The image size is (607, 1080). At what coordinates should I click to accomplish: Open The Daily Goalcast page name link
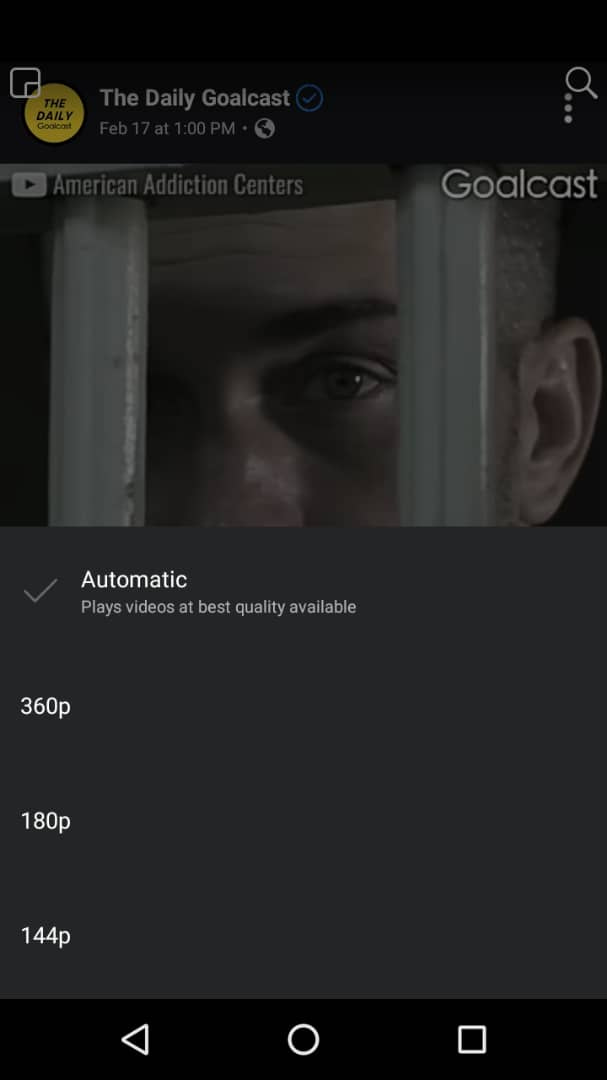(195, 98)
